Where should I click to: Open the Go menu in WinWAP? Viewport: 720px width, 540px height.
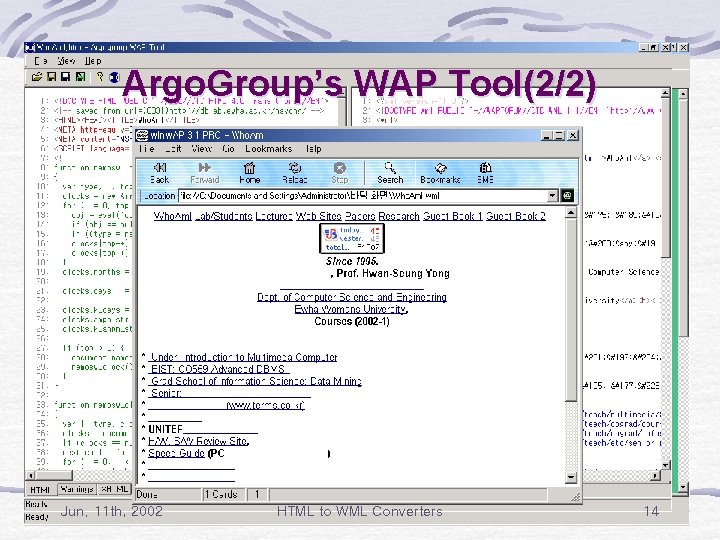[x=228, y=149]
